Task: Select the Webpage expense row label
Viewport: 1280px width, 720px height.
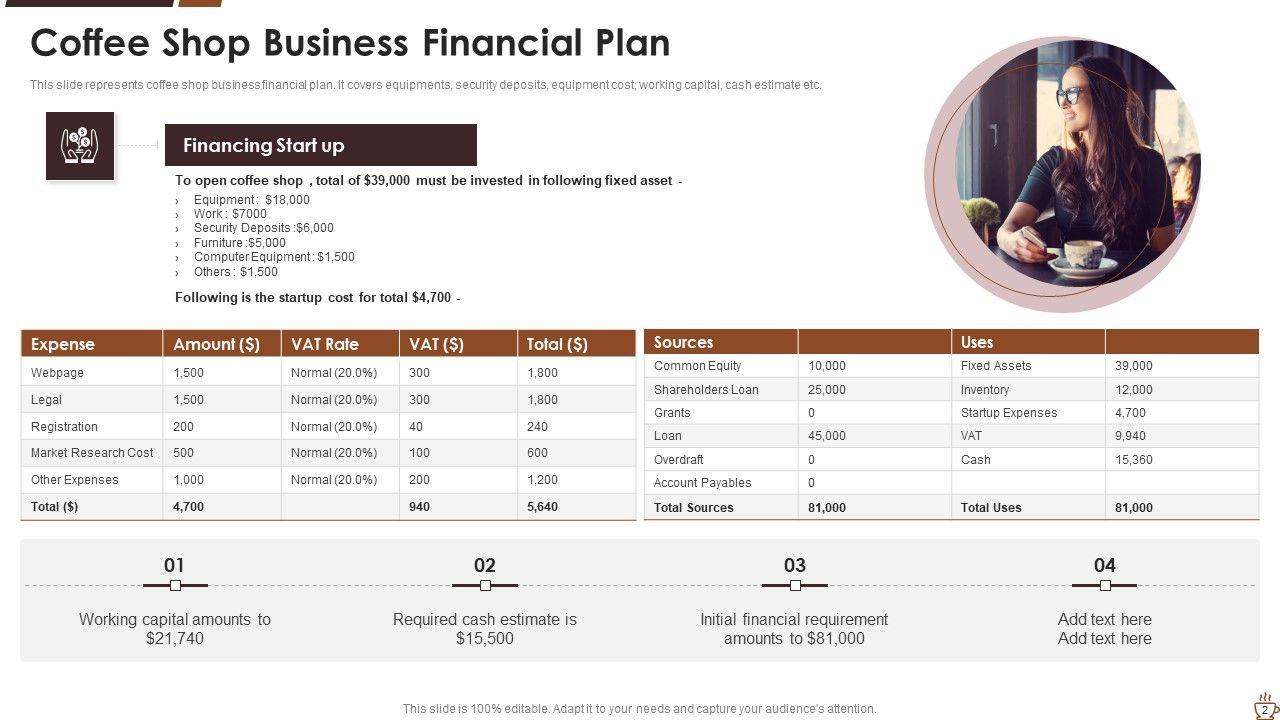Action: click(x=58, y=373)
